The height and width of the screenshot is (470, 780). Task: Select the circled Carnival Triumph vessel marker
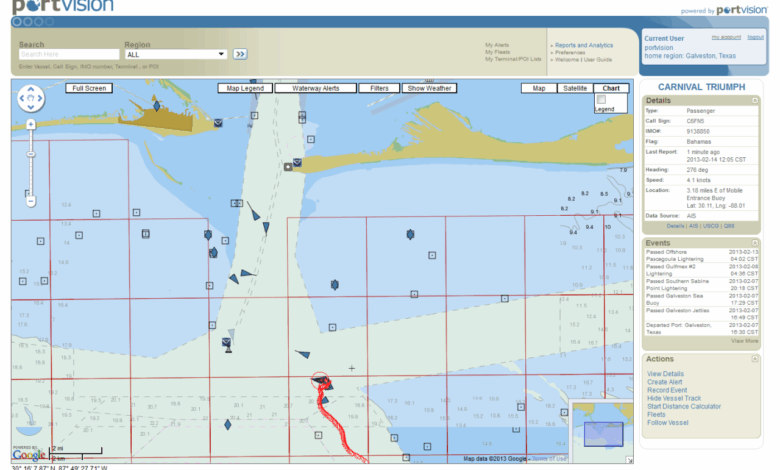(320, 381)
